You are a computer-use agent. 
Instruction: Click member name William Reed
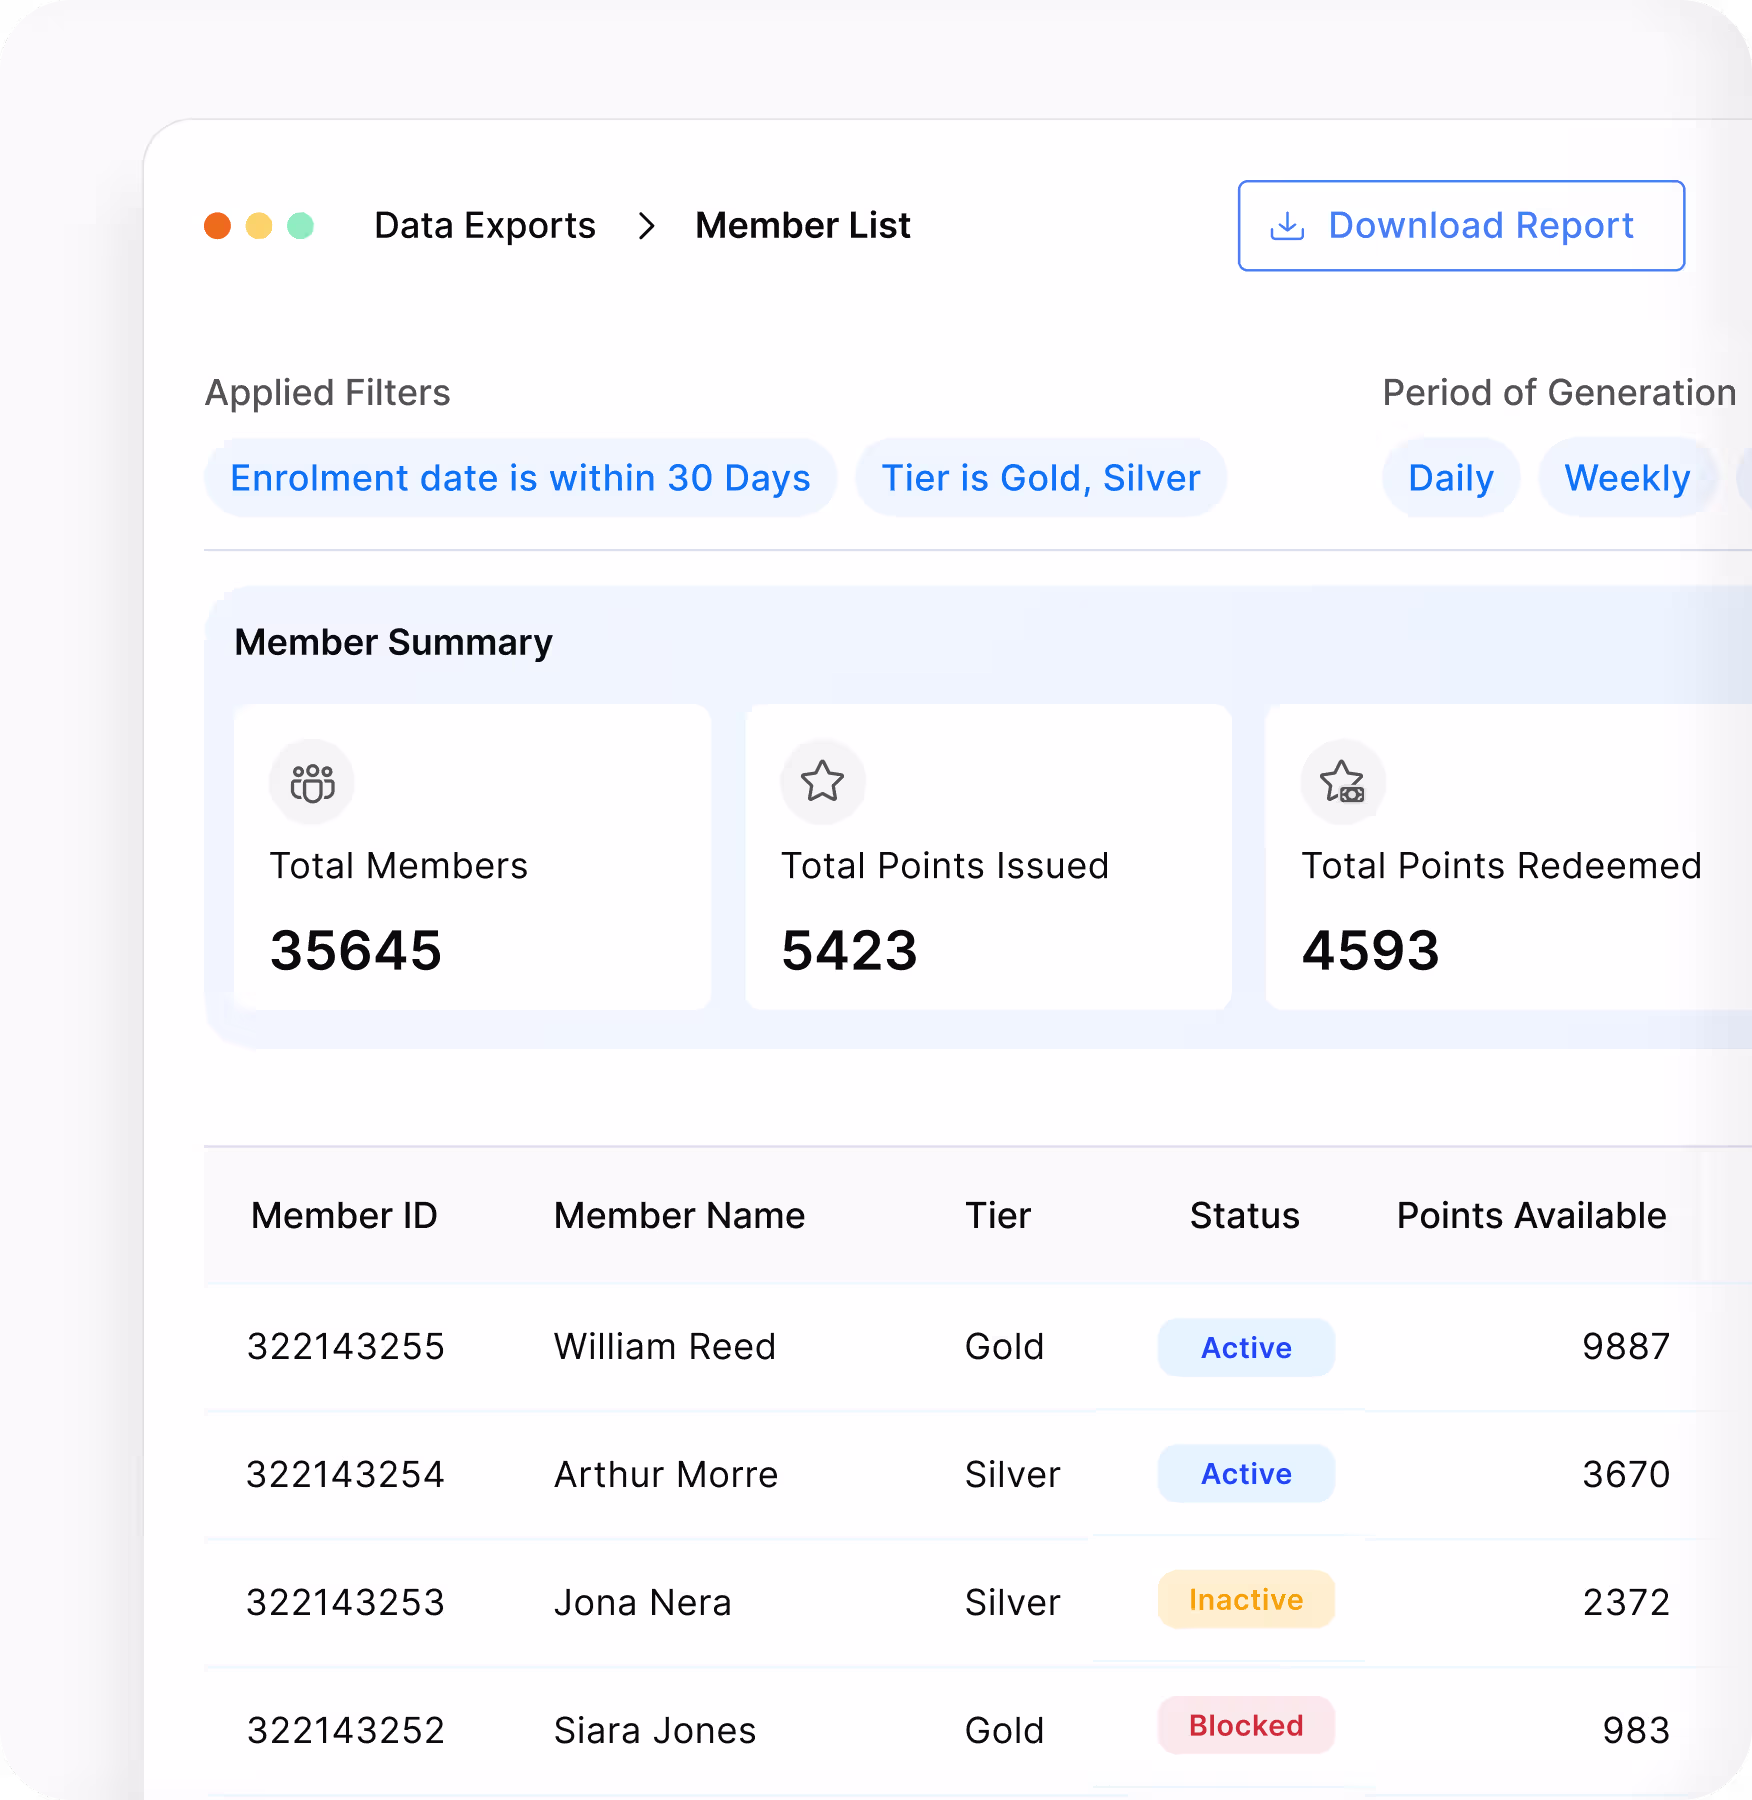665,1347
